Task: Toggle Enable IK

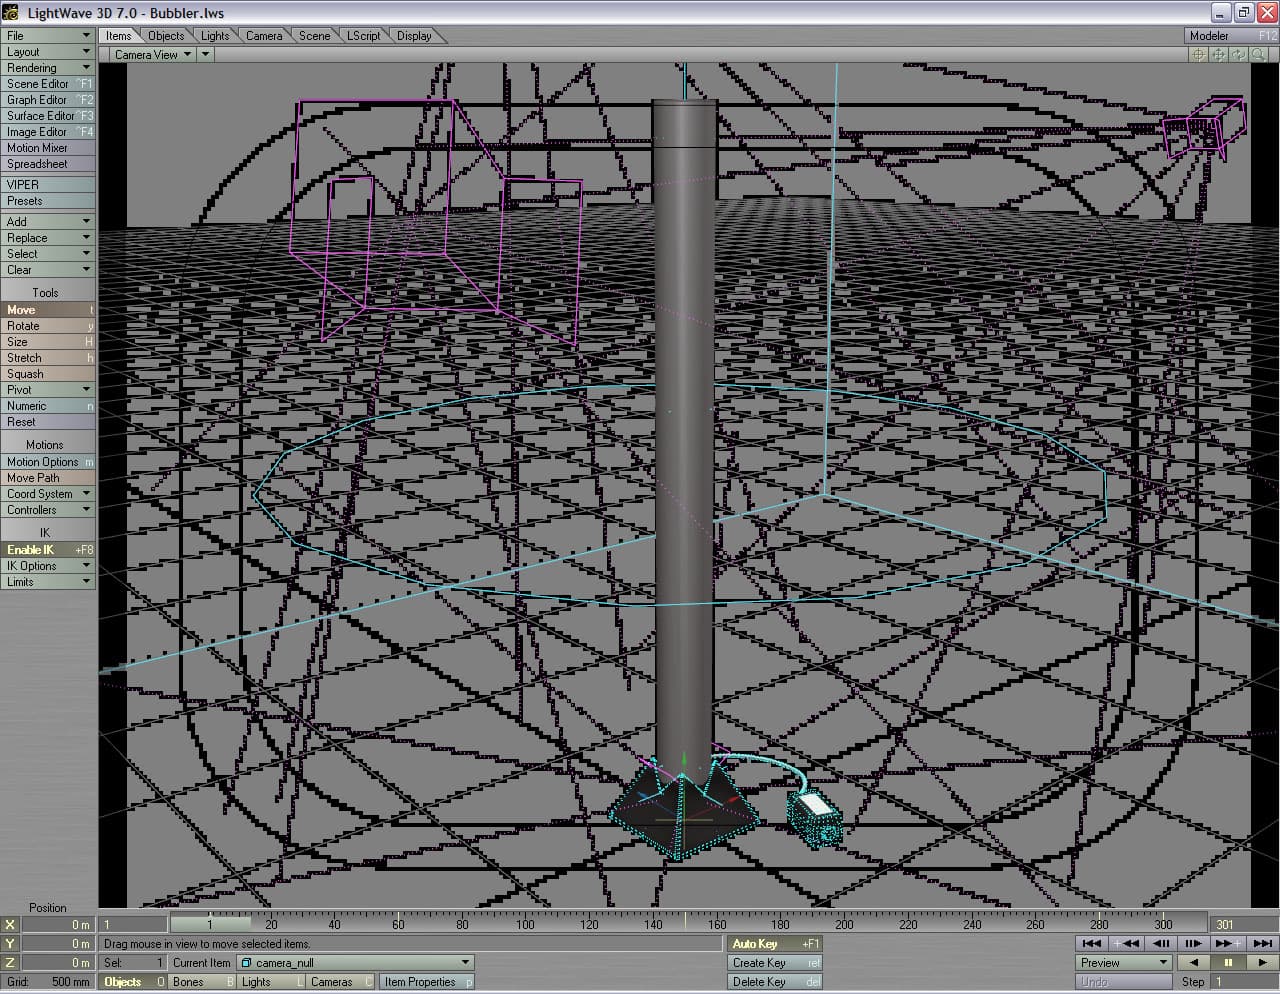Action: click(48, 550)
